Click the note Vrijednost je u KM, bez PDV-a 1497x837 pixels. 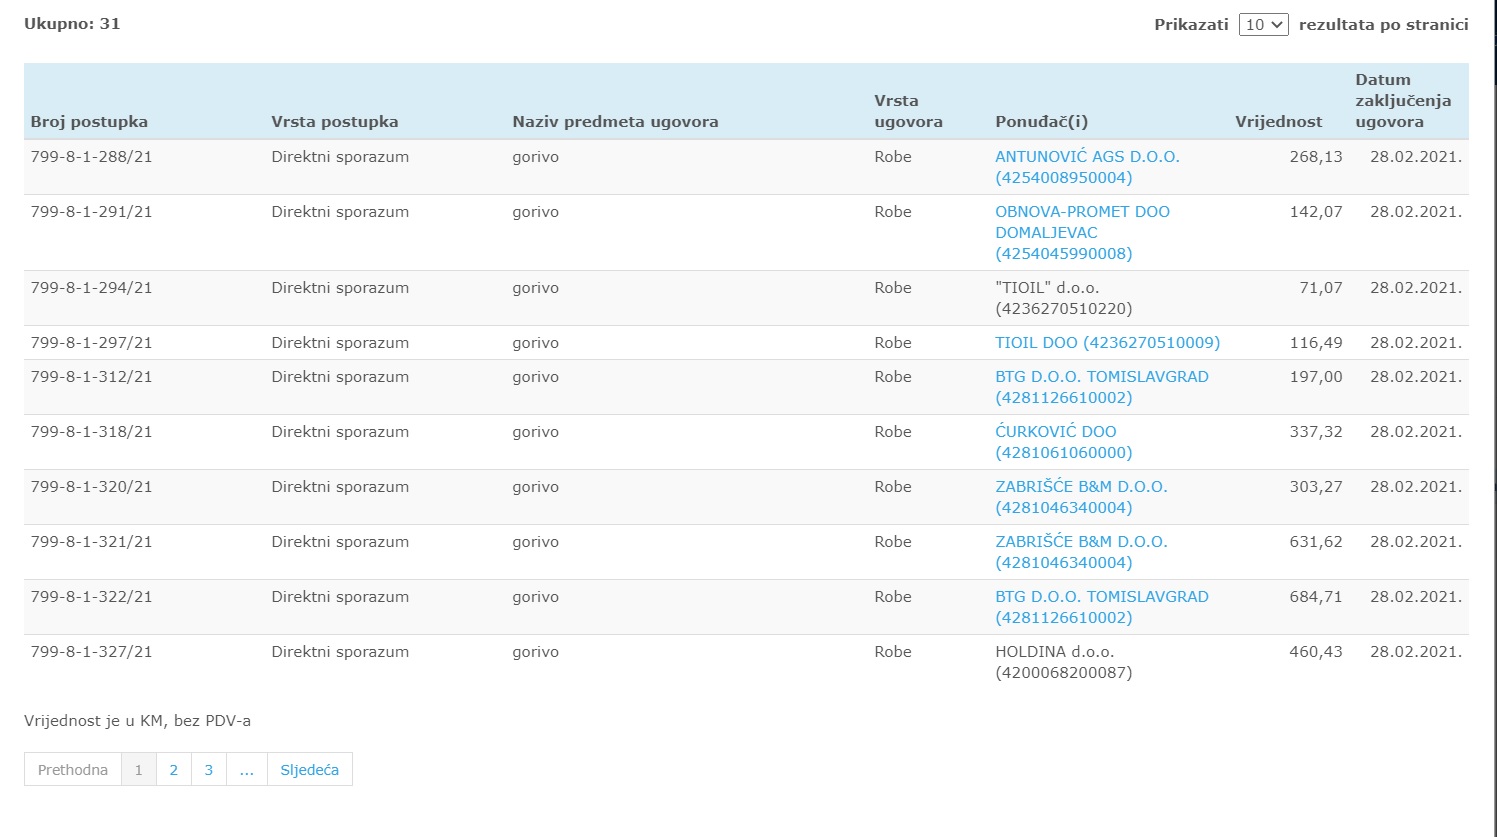pyautogui.click(x=137, y=720)
